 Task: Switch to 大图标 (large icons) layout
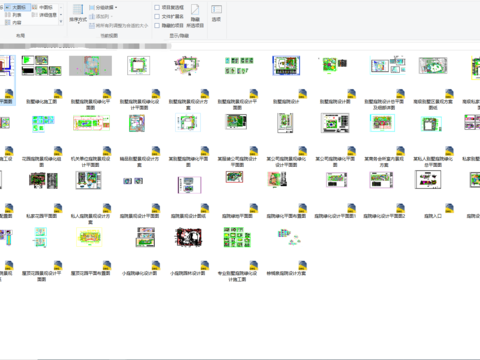tap(17, 7)
